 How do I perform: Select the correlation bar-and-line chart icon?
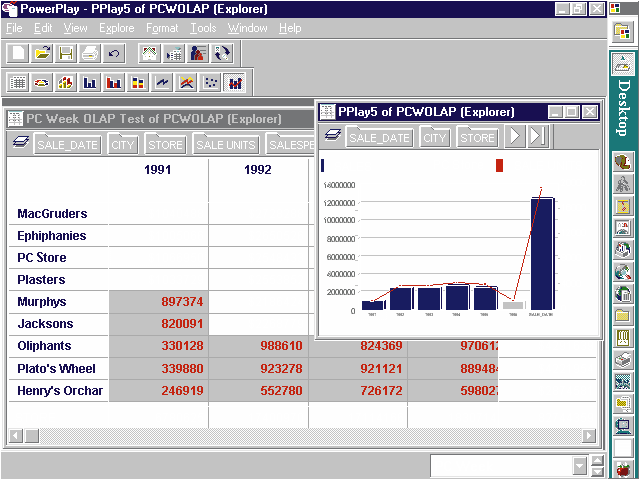pyautogui.click(x=235, y=83)
